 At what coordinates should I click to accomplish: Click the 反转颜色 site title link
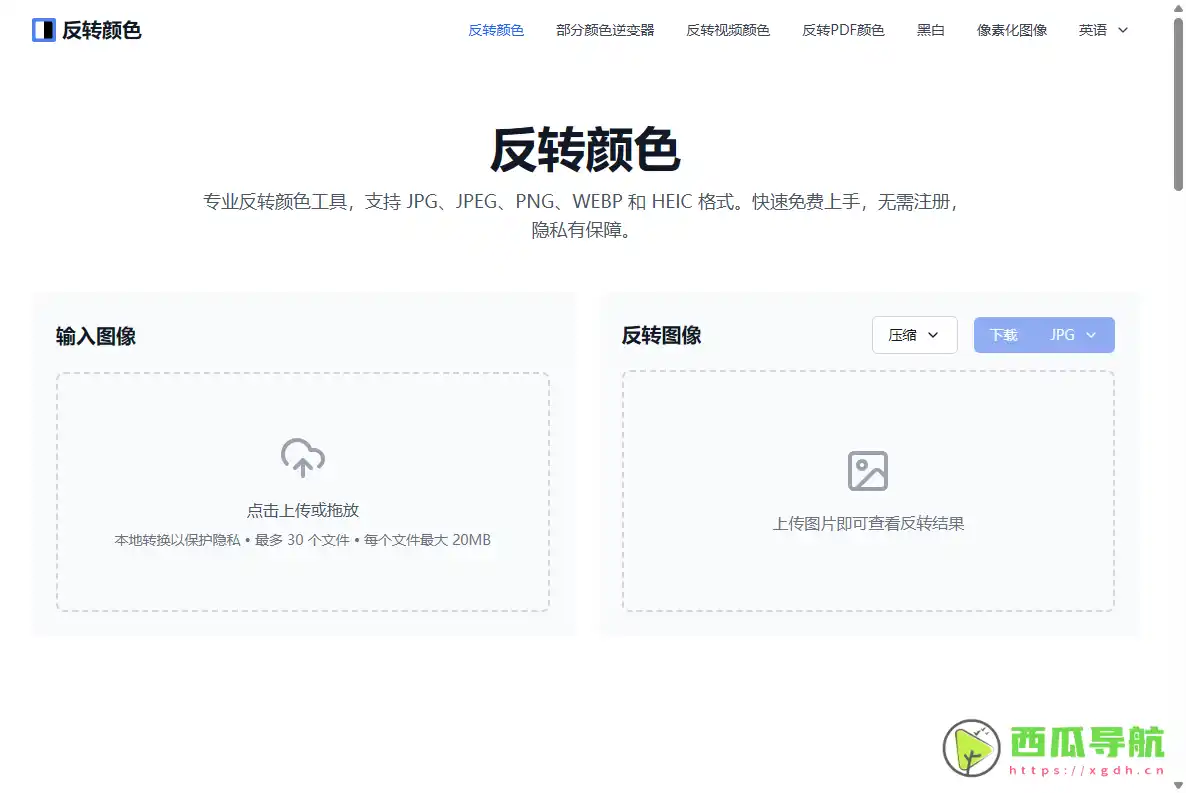pos(101,30)
